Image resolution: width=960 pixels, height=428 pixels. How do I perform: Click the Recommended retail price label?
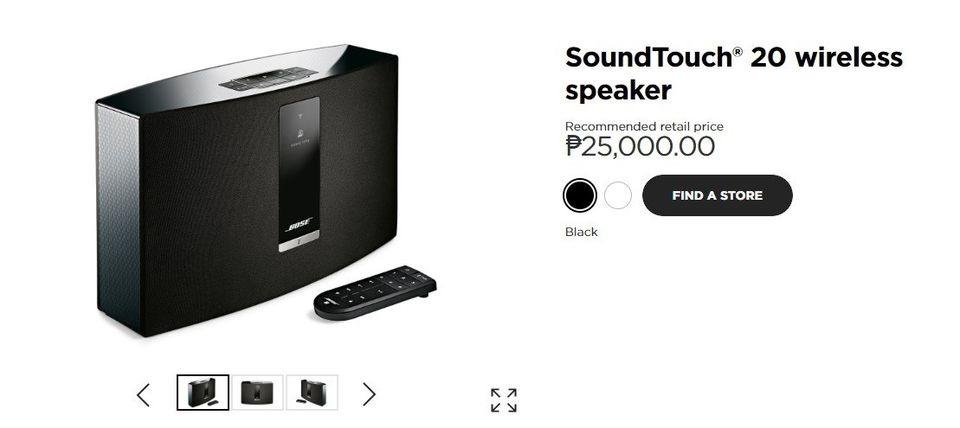(x=644, y=126)
